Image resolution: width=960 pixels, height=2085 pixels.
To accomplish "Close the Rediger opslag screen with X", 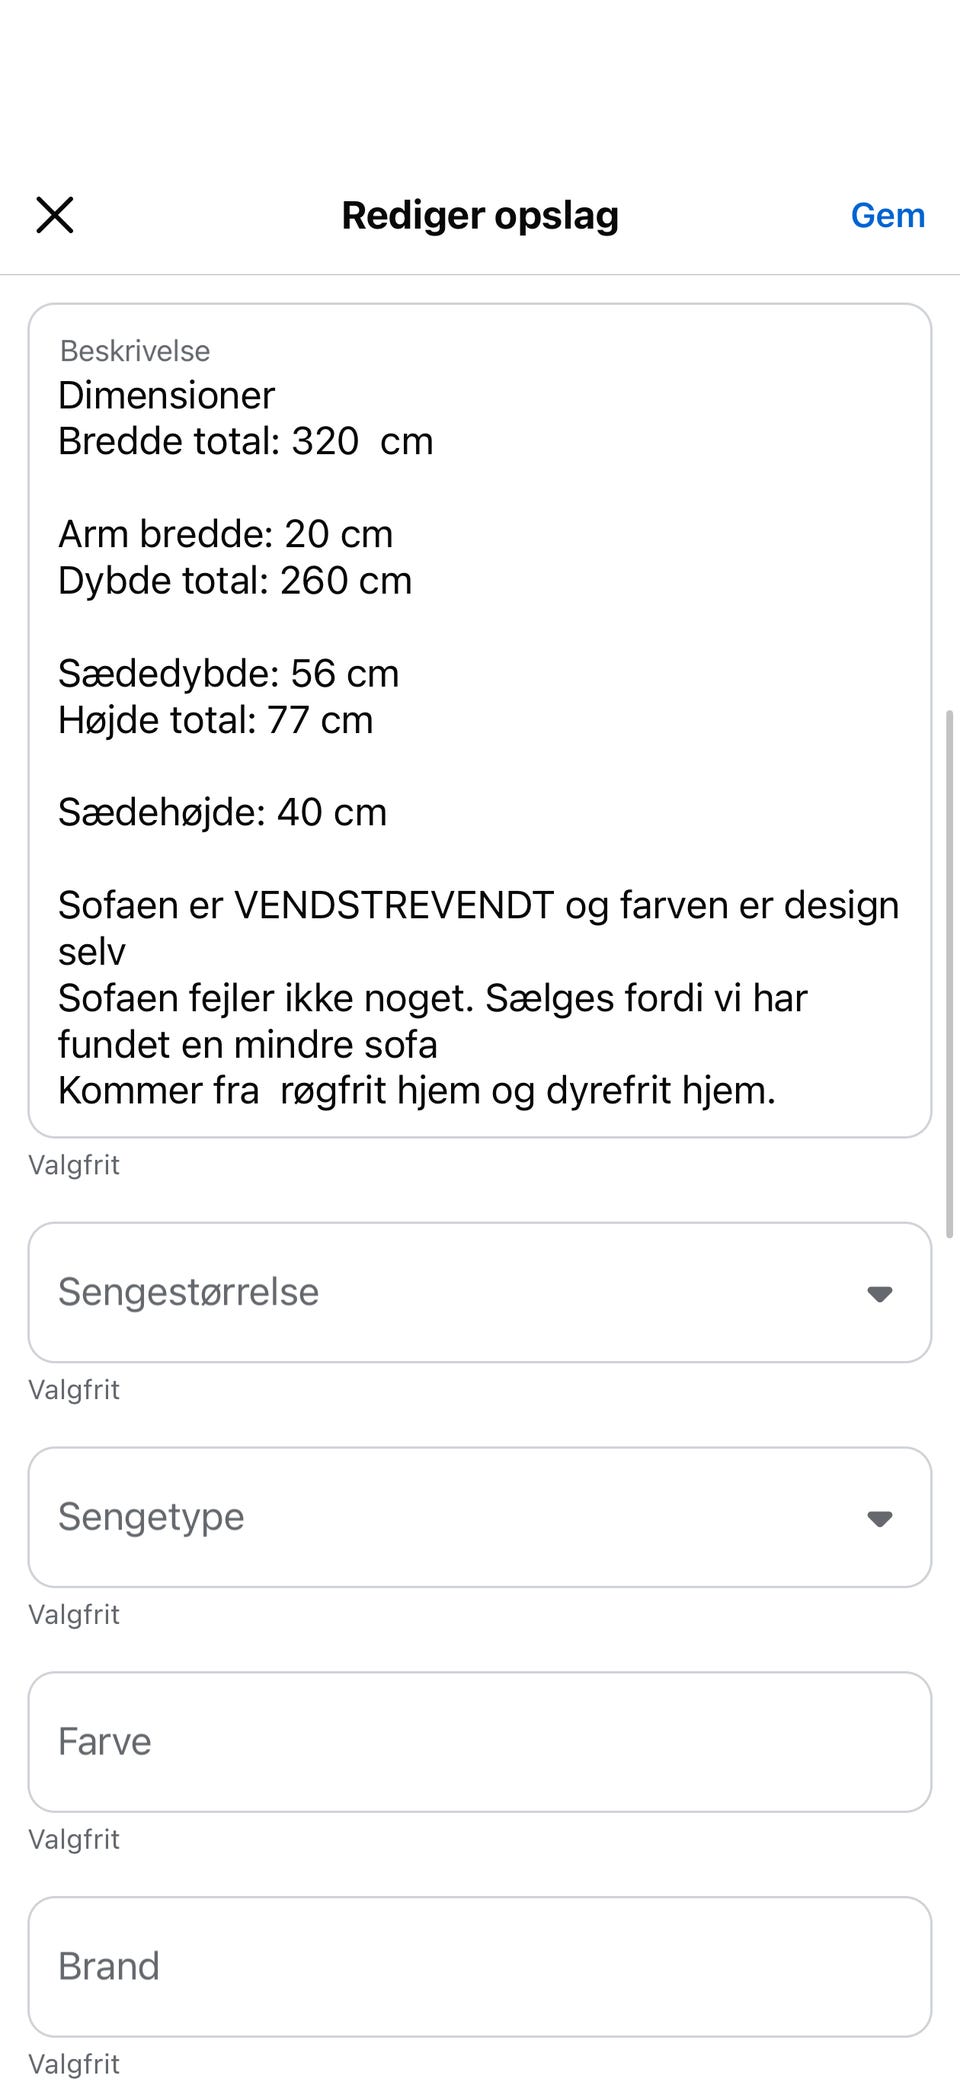I will (55, 215).
